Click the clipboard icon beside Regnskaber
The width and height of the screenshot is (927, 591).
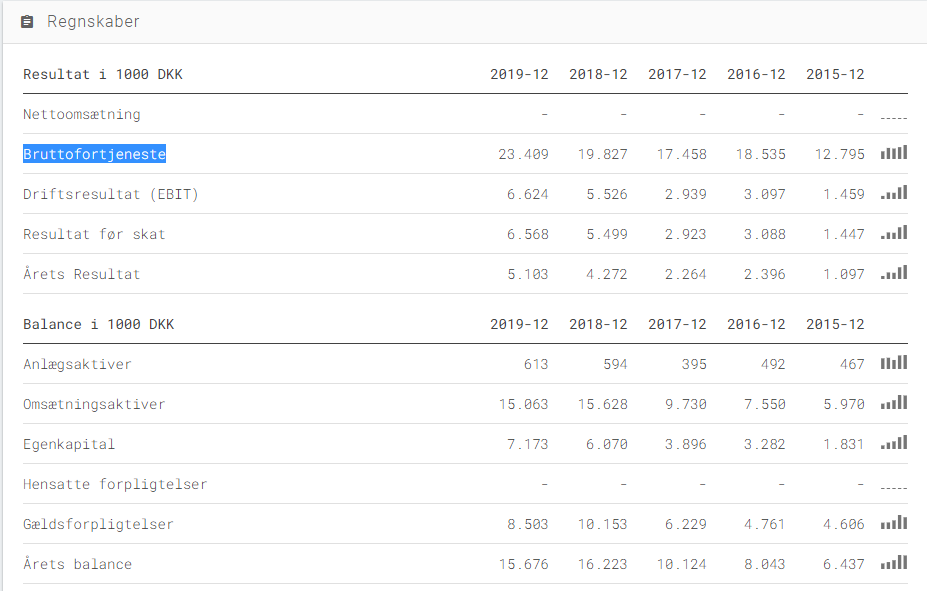point(27,22)
